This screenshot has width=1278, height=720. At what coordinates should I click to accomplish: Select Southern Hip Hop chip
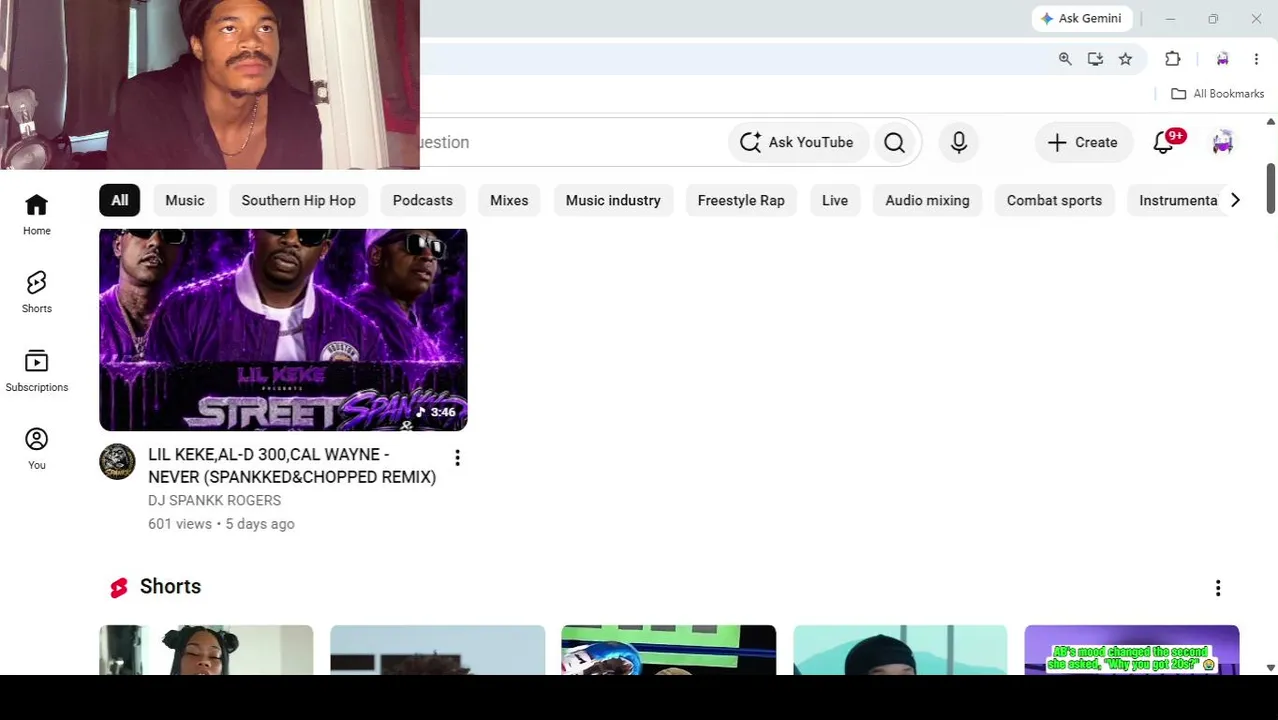[298, 200]
